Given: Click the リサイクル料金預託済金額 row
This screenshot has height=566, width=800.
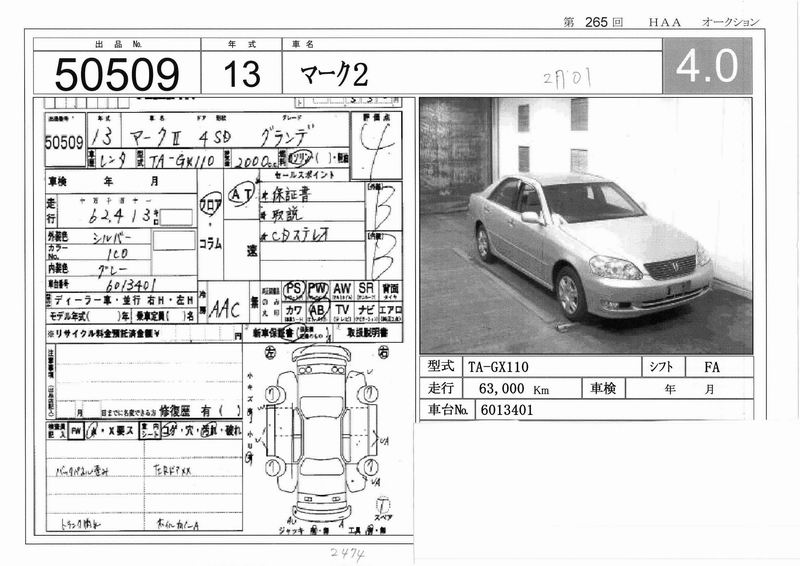Looking at the screenshot, I should point(144,334).
